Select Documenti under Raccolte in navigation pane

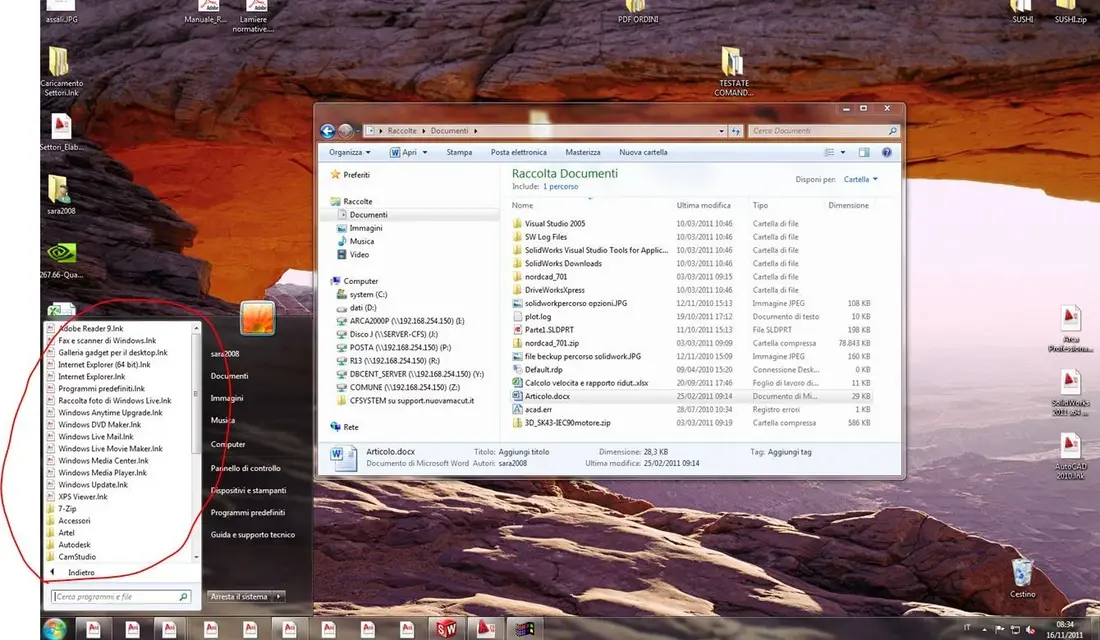click(x=368, y=215)
